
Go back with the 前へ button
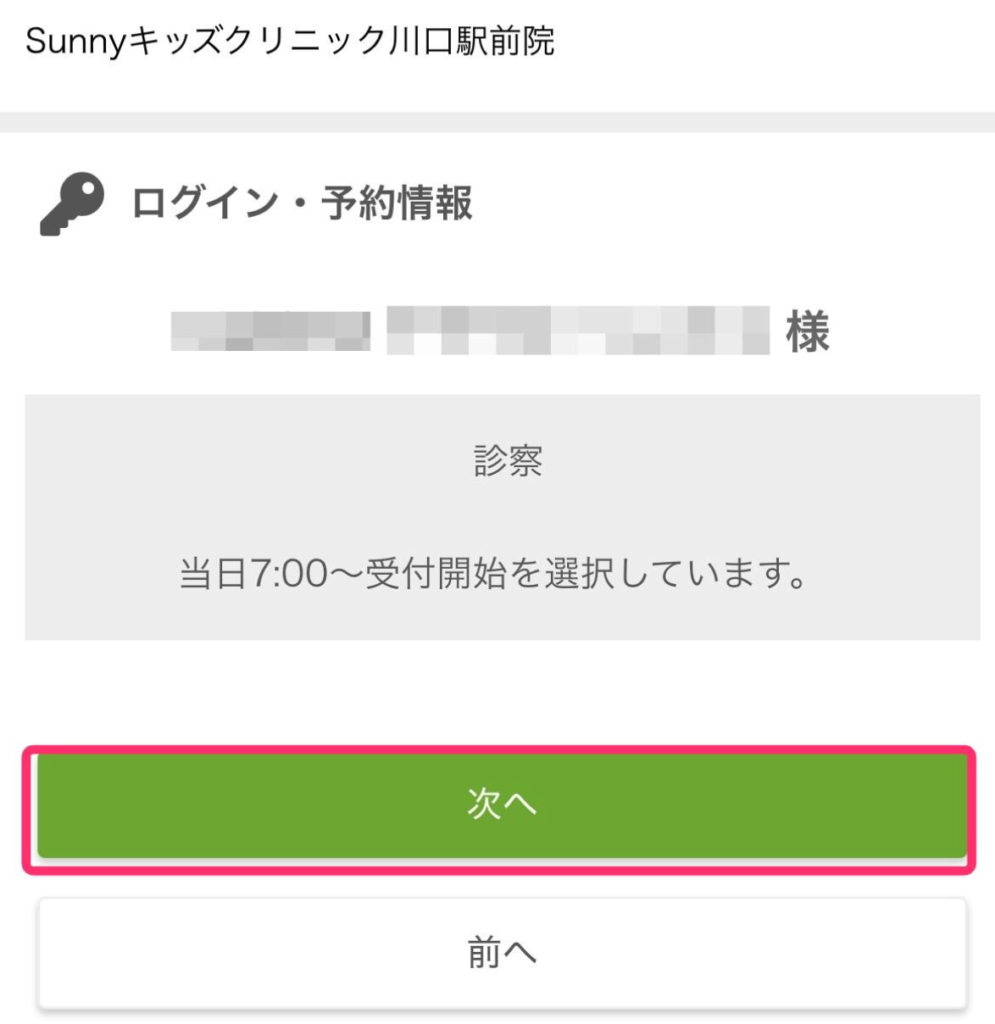pos(502,952)
